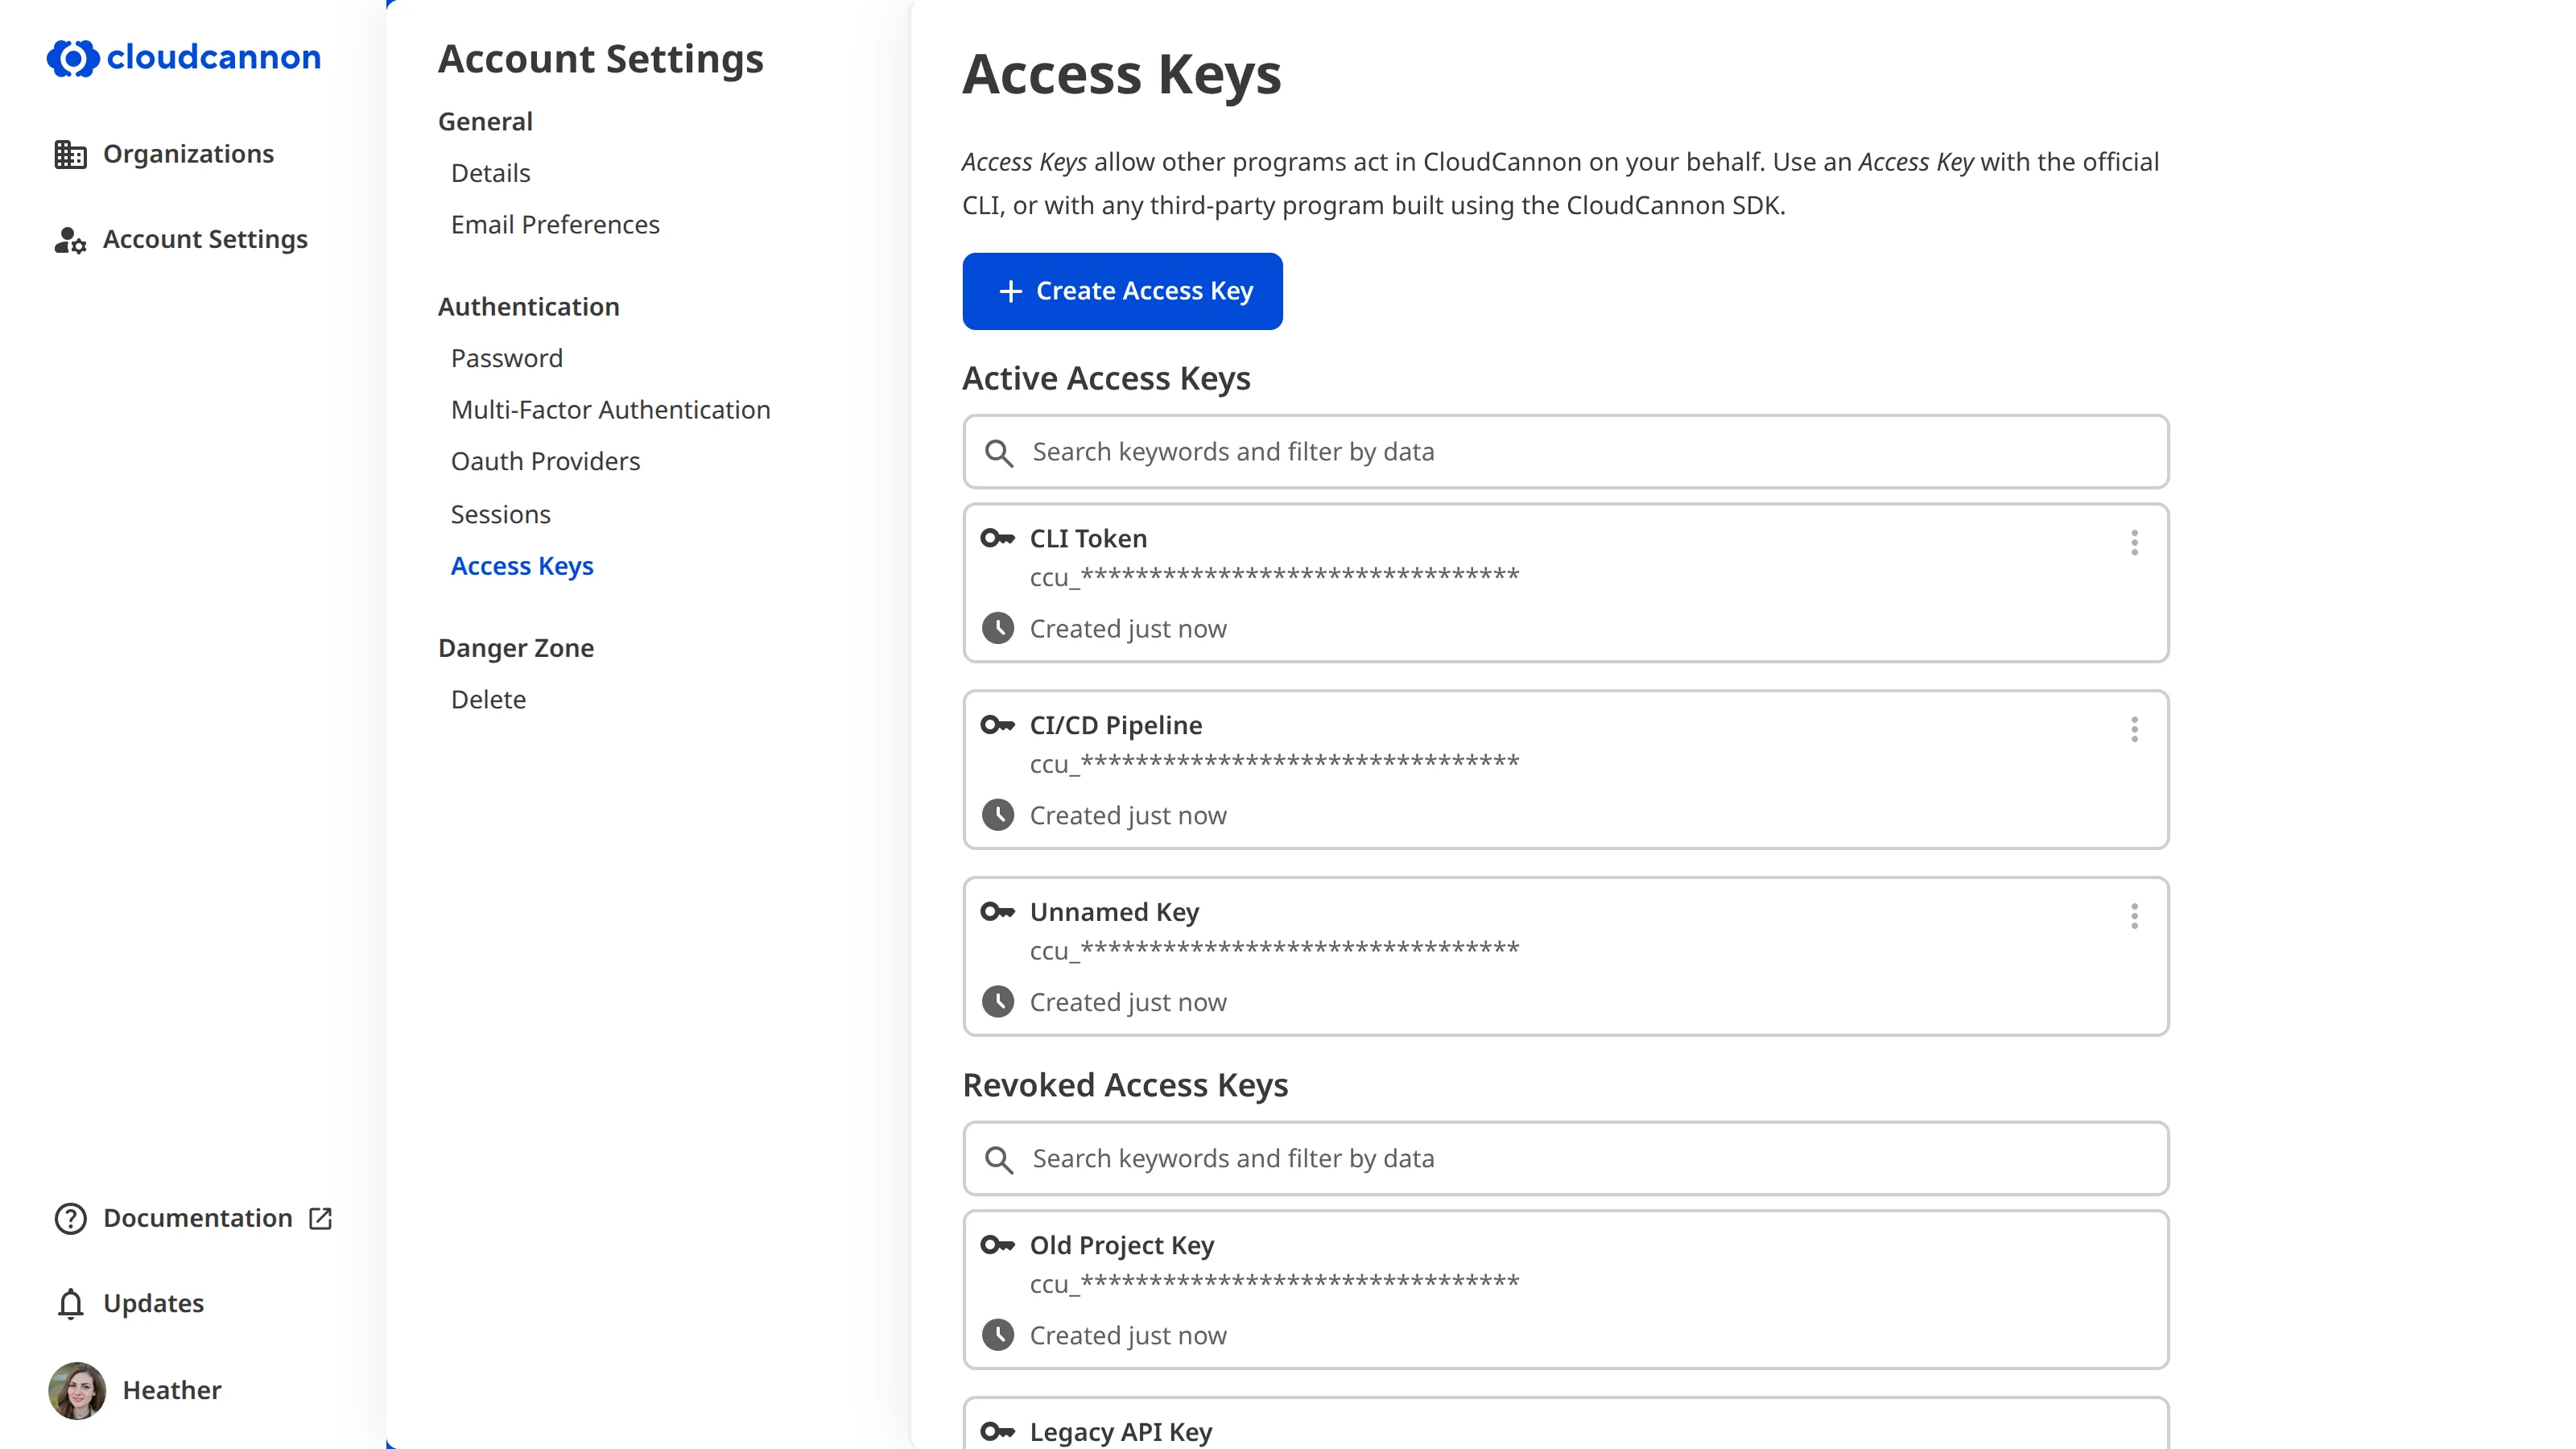The width and height of the screenshot is (2576, 1449).
Task: Click the General section heading
Action: [485, 122]
